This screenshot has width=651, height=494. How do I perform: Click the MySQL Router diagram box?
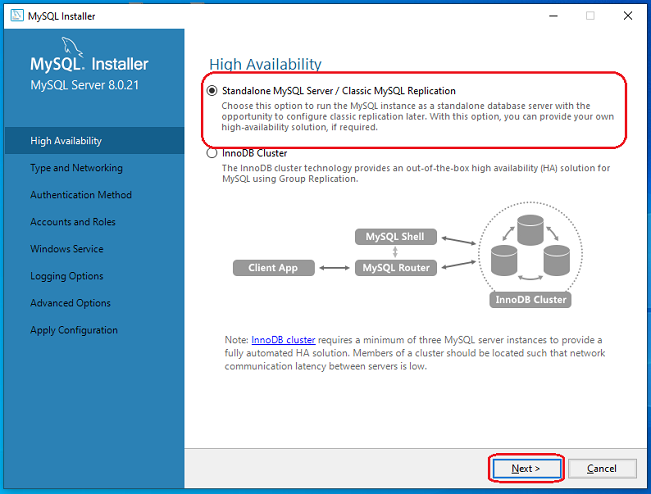tap(396, 268)
